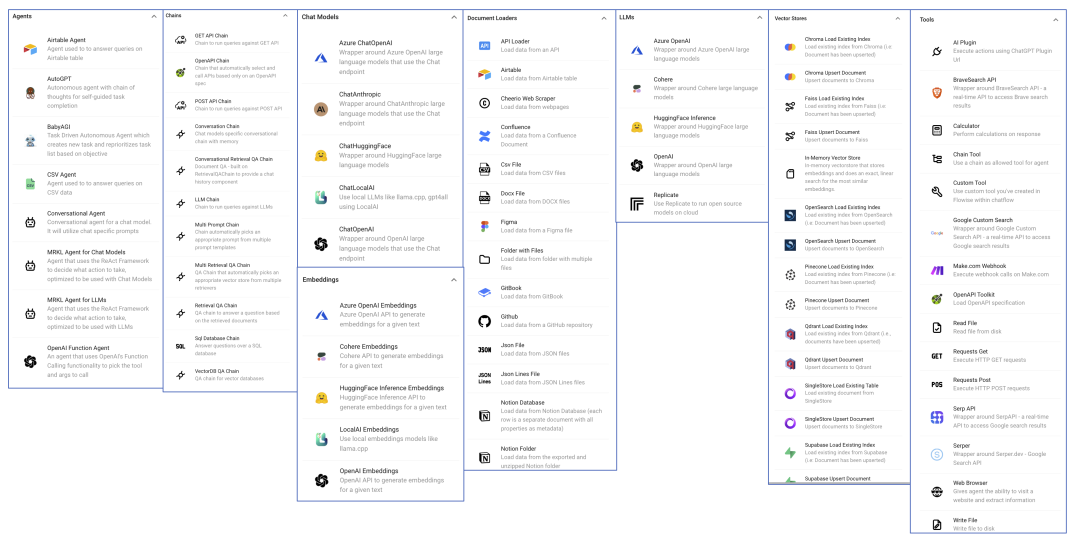The width and height of the screenshot is (1080, 545).
Task: Click the Cohere Embeddings icon
Action: pos(321,356)
